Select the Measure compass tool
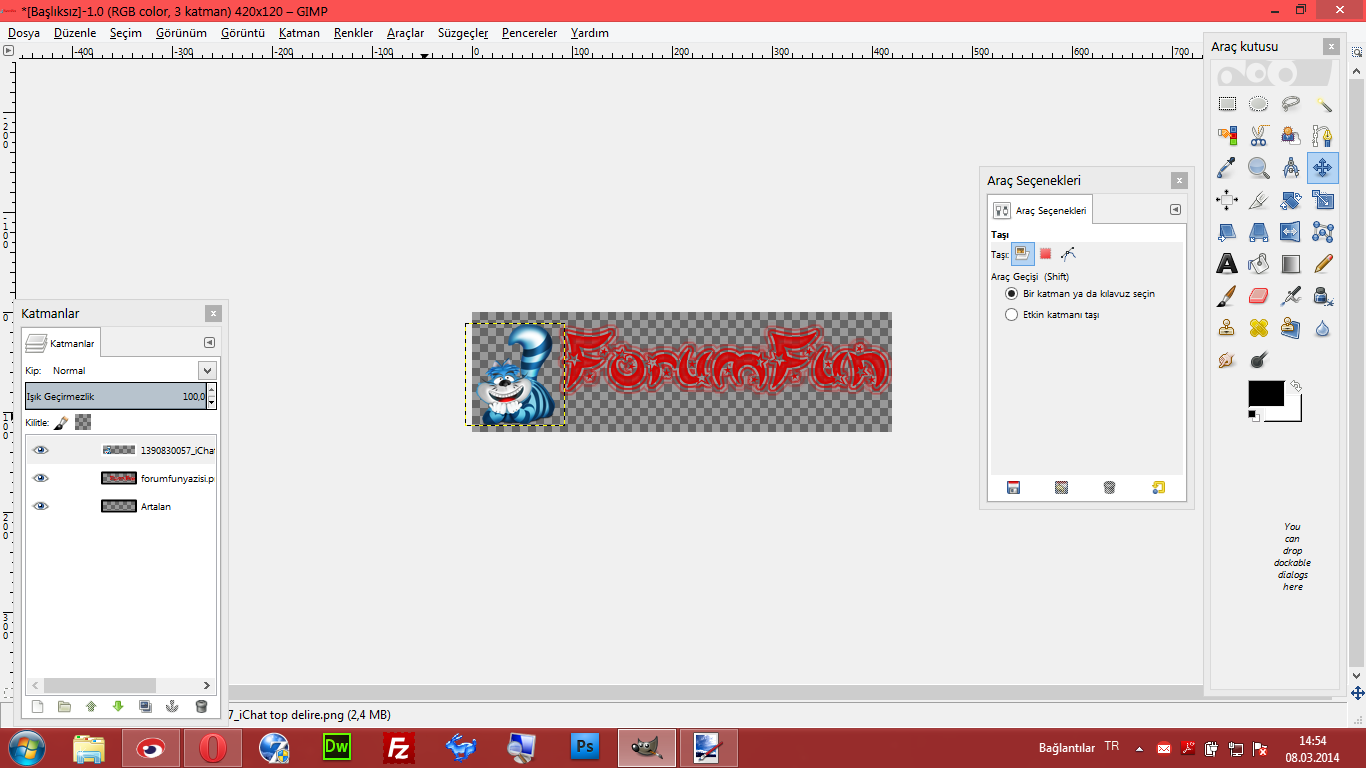The height and width of the screenshot is (768, 1366). tap(1291, 167)
